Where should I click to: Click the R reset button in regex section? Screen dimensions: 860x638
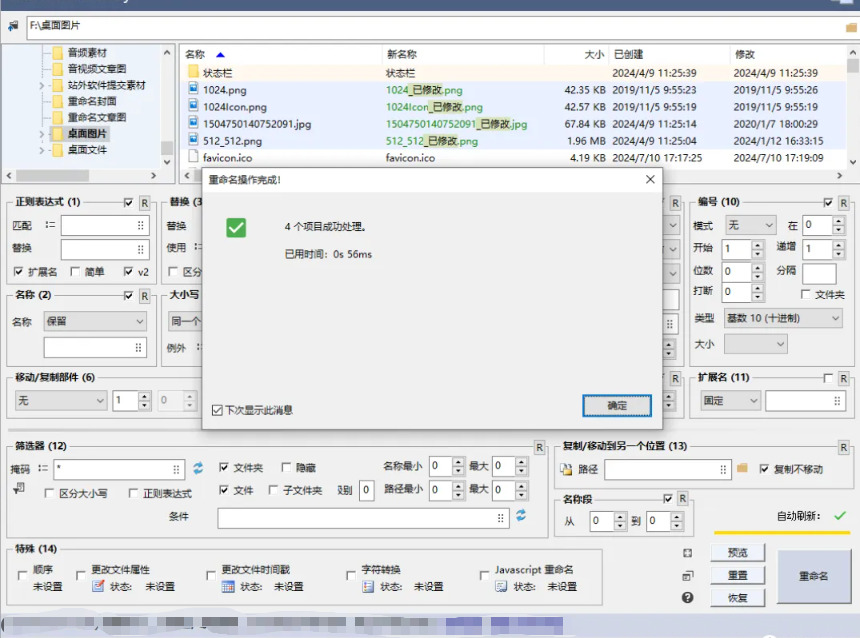(144, 203)
